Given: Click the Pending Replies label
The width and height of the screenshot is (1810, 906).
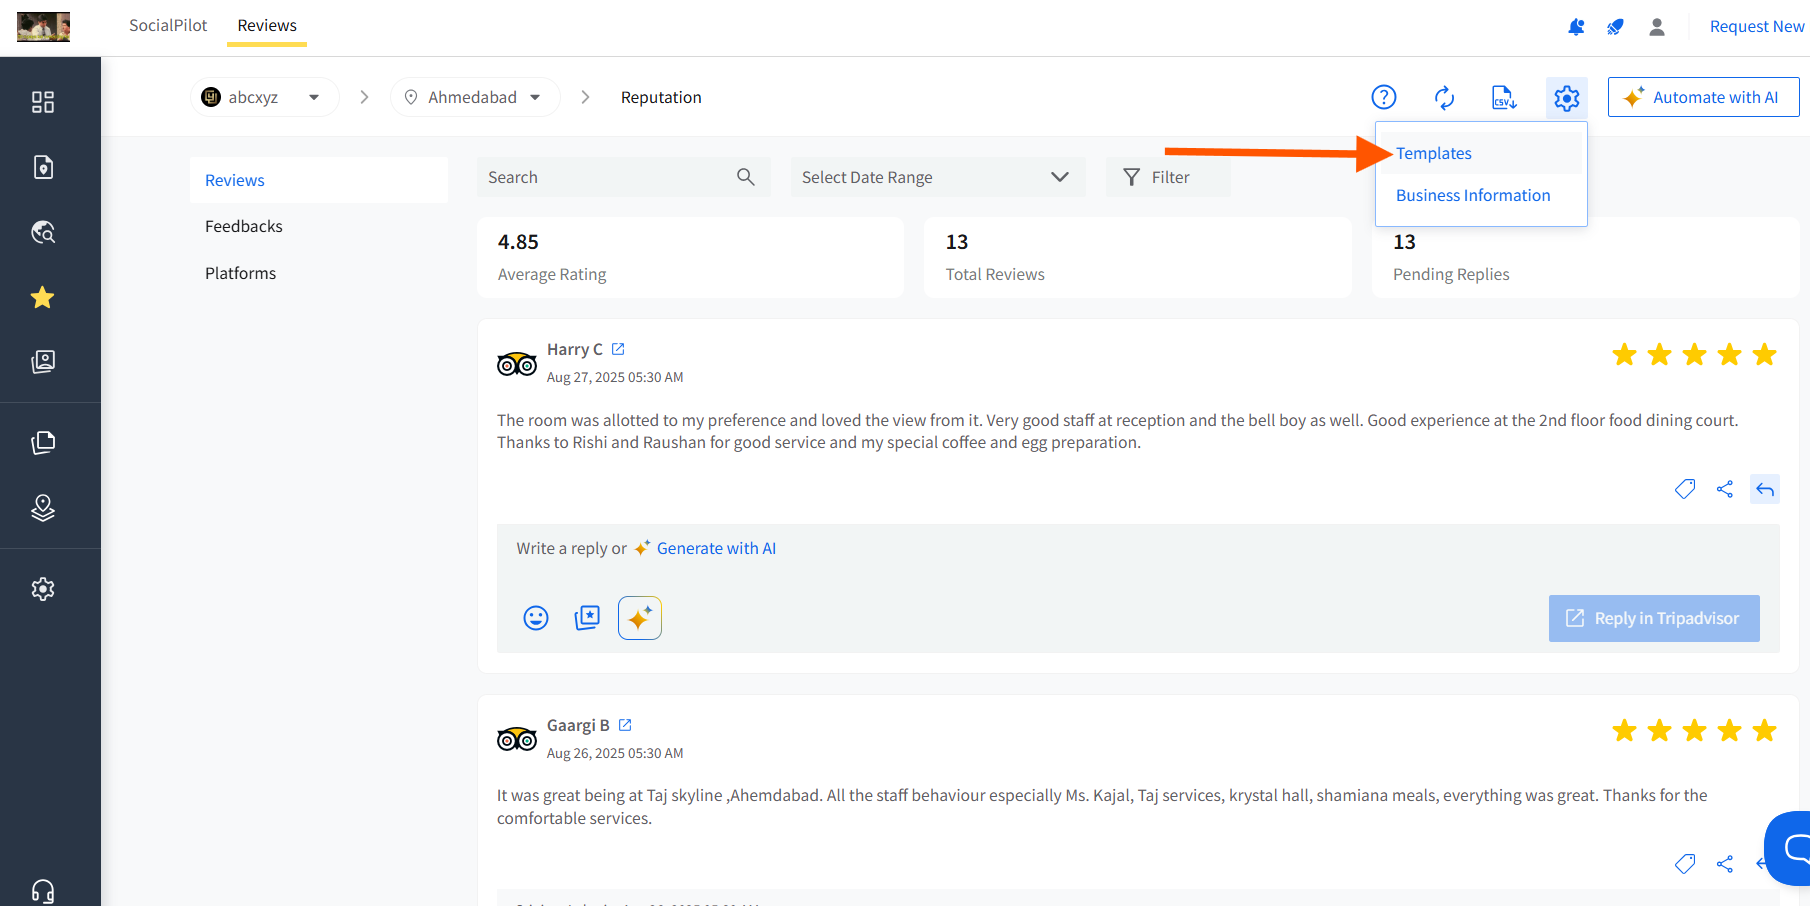Looking at the screenshot, I should tap(1451, 274).
